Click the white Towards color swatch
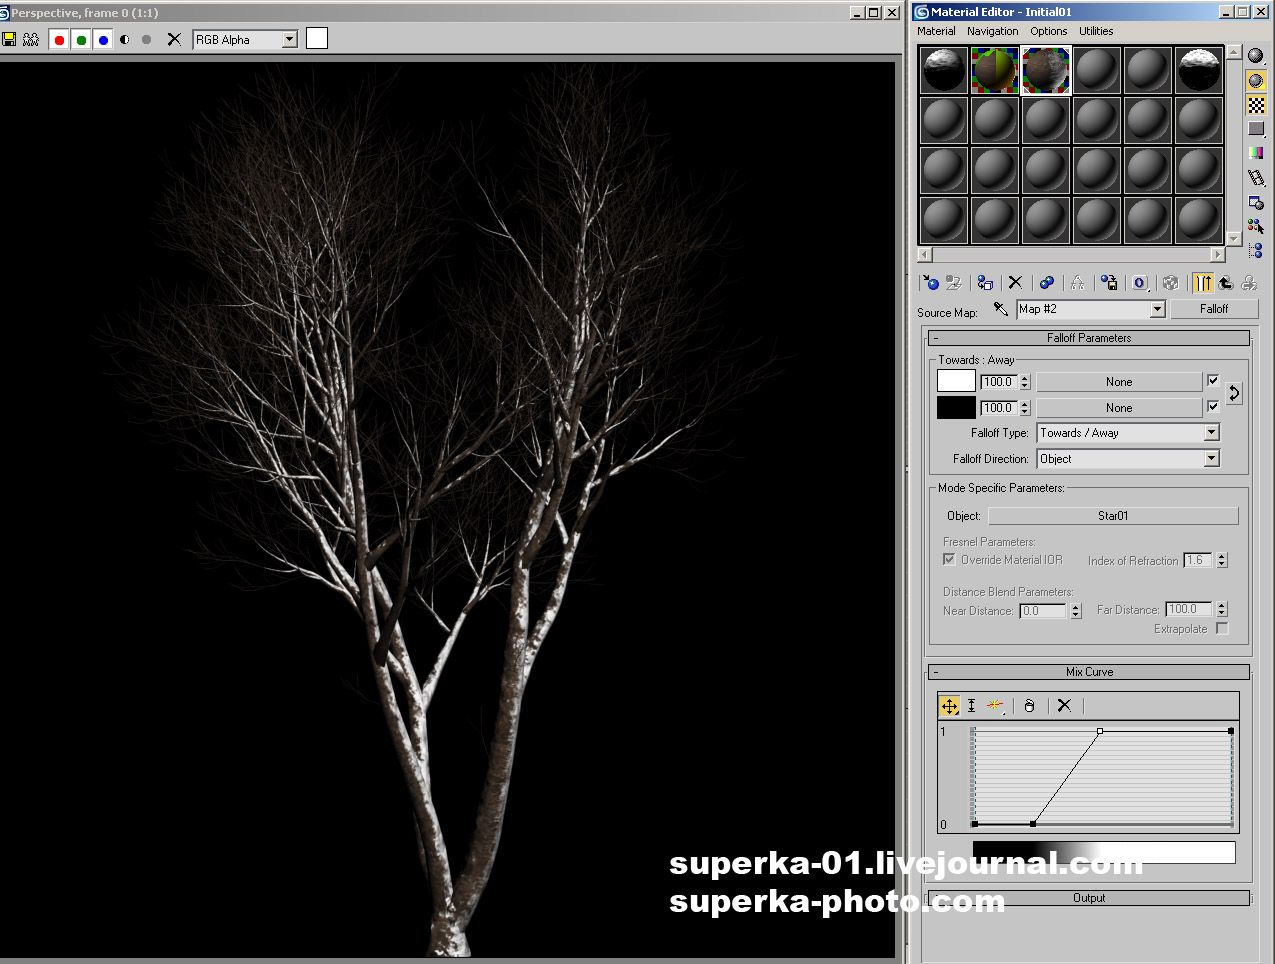The height and width of the screenshot is (964, 1275). point(955,381)
